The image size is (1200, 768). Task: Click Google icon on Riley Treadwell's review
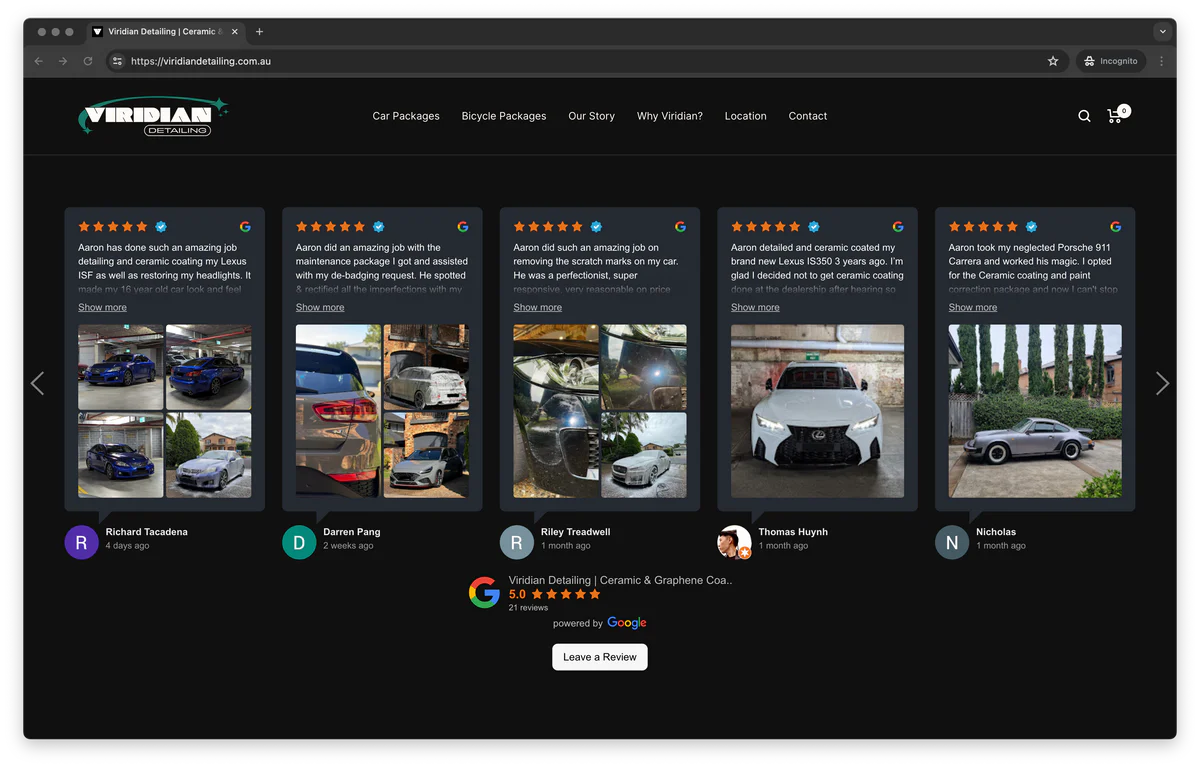[x=680, y=227]
